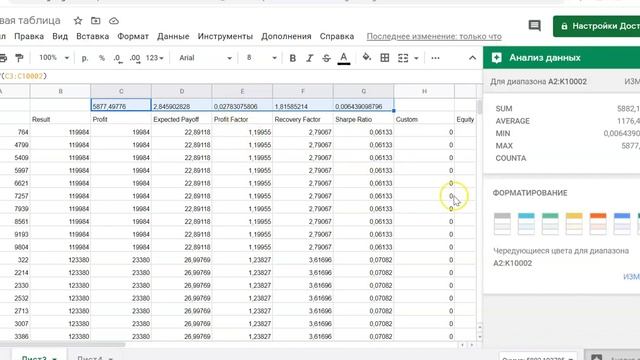Apply the blue alternating colors theme
Screen dimensions: 640x360
tap(622, 223)
